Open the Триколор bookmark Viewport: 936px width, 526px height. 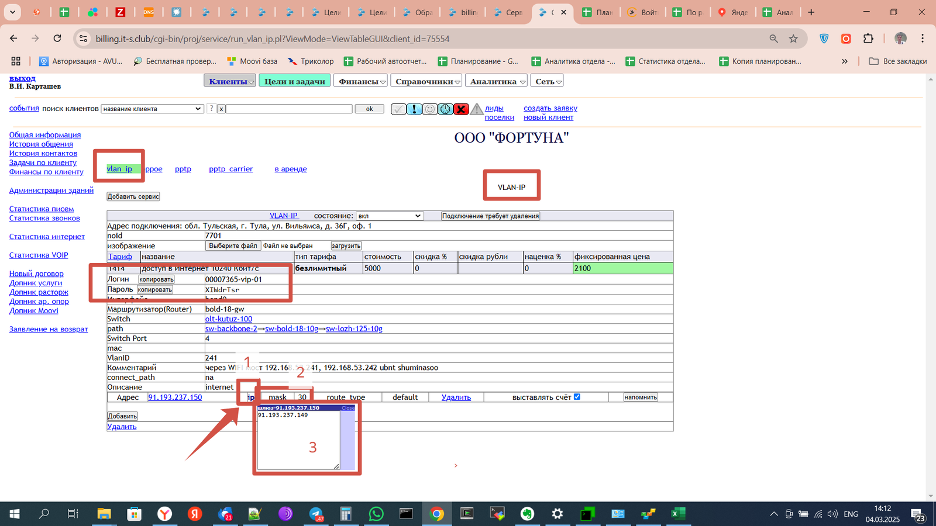click(310, 61)
